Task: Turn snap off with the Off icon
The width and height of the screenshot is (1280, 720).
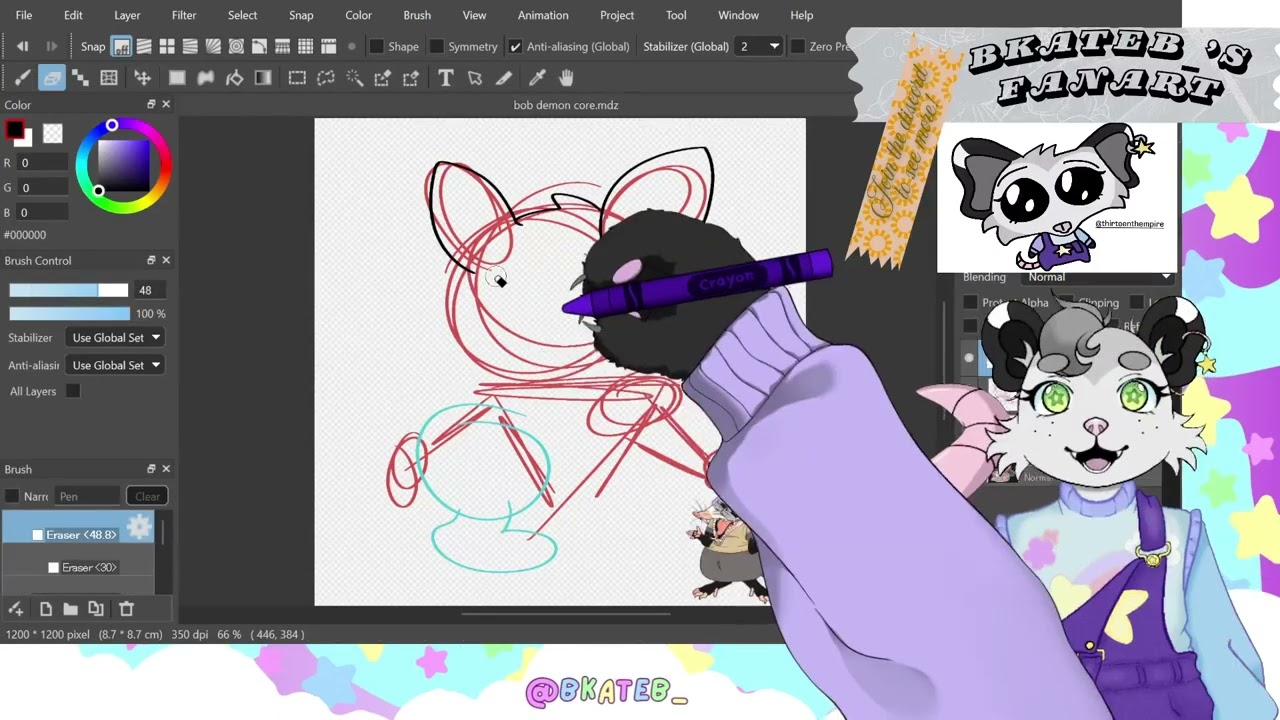Action: pyautogui.click(x=121, y=46)
